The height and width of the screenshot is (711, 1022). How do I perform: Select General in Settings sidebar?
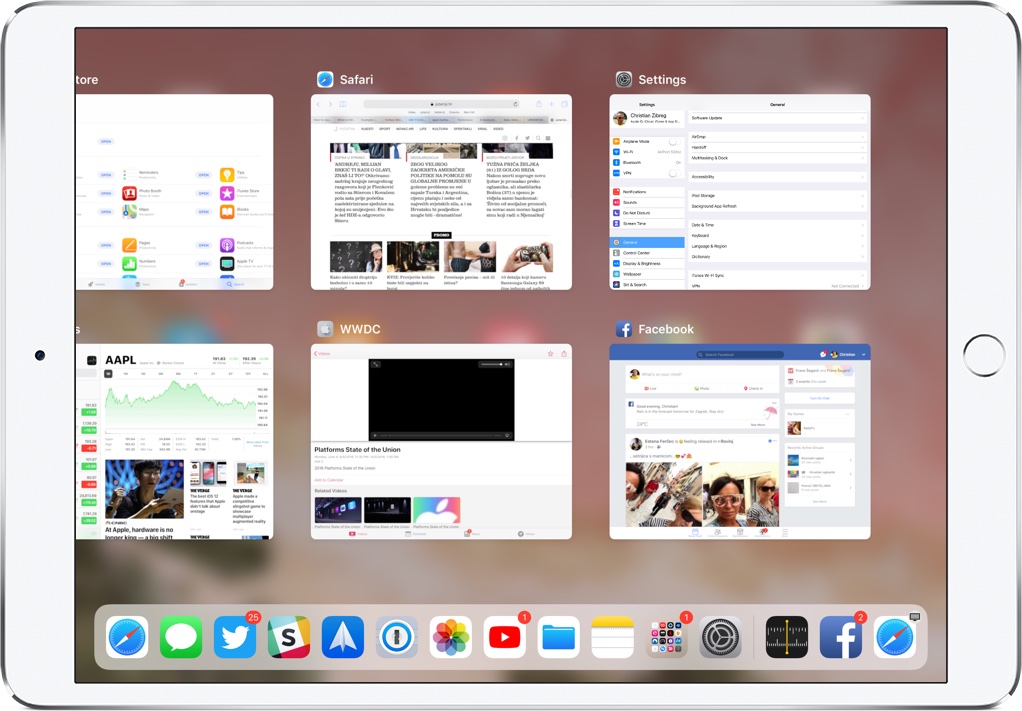coord(648,242)
